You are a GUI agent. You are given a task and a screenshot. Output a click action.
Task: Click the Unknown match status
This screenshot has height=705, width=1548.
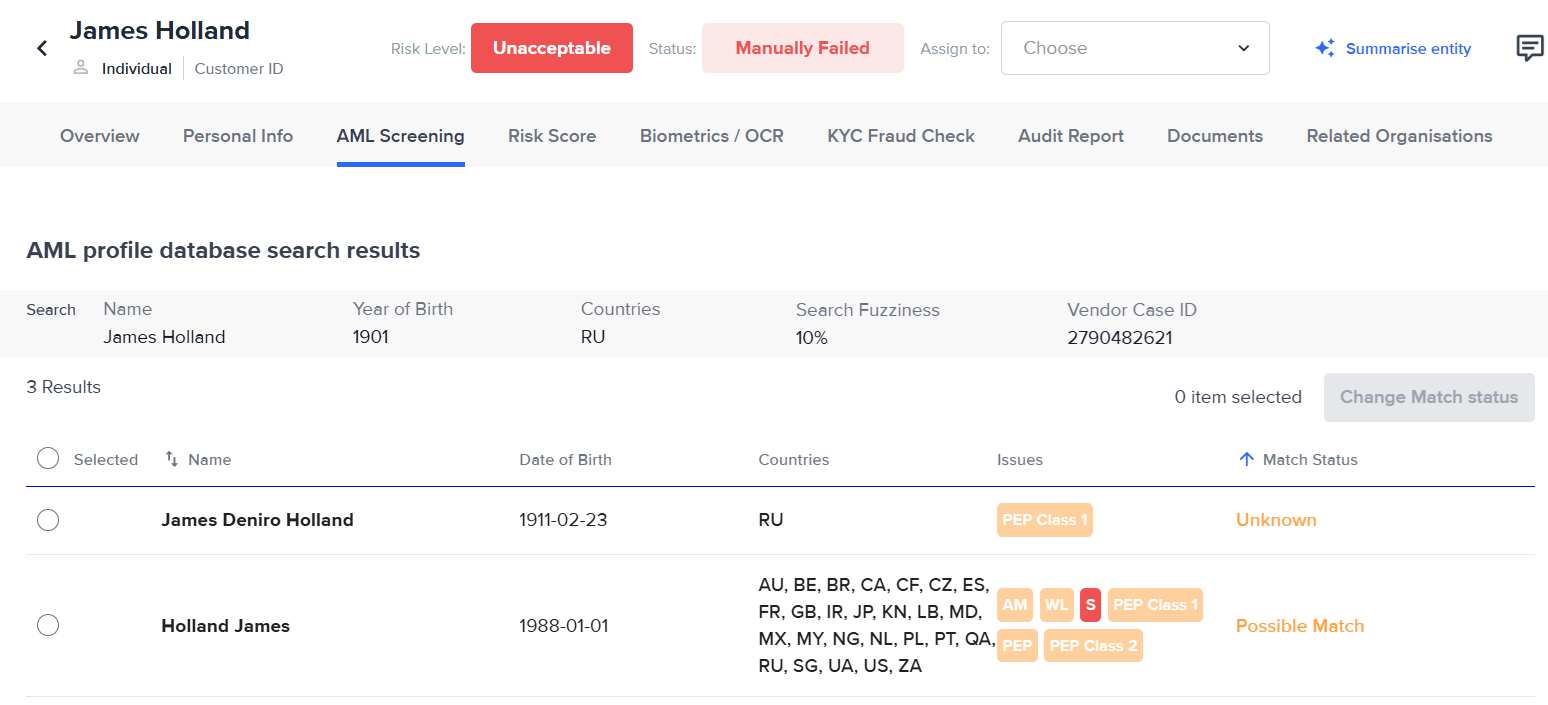[1276, 520]
